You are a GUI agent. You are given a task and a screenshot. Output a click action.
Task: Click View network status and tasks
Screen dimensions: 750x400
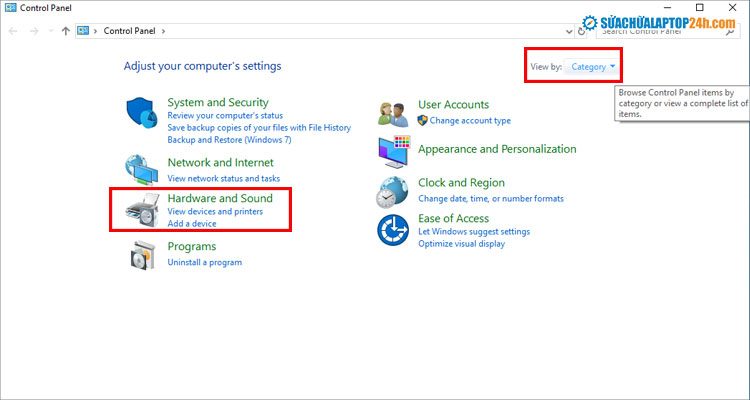point(223,178)
